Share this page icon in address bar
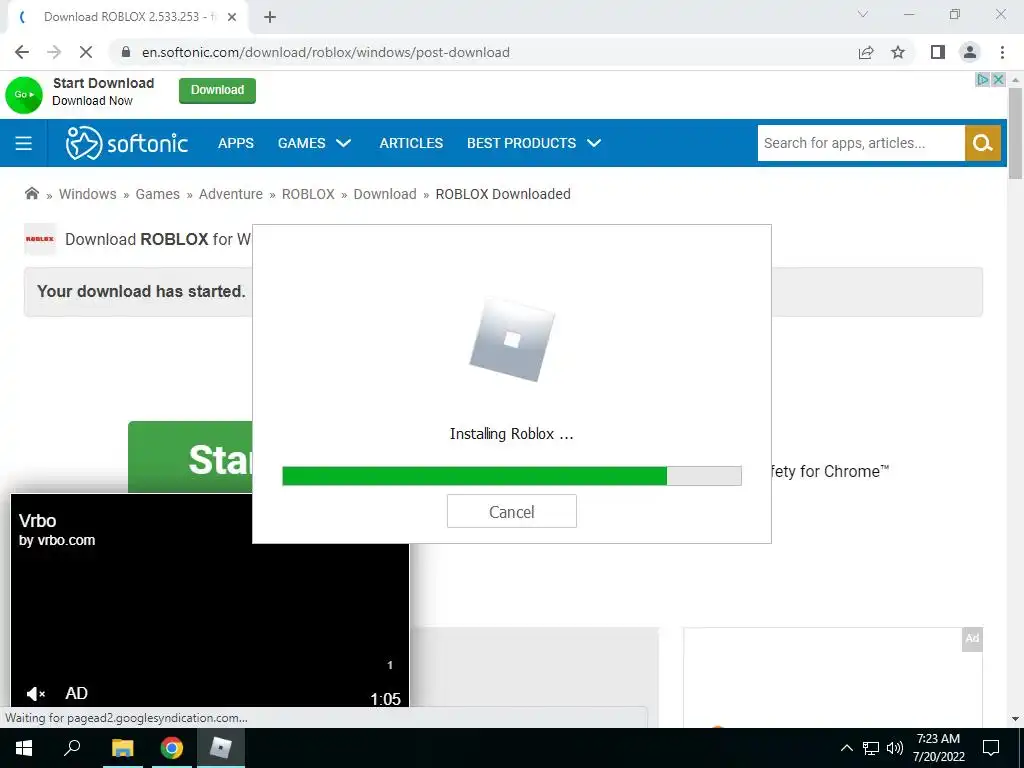 pyautogui.click(x=866, y=52)
